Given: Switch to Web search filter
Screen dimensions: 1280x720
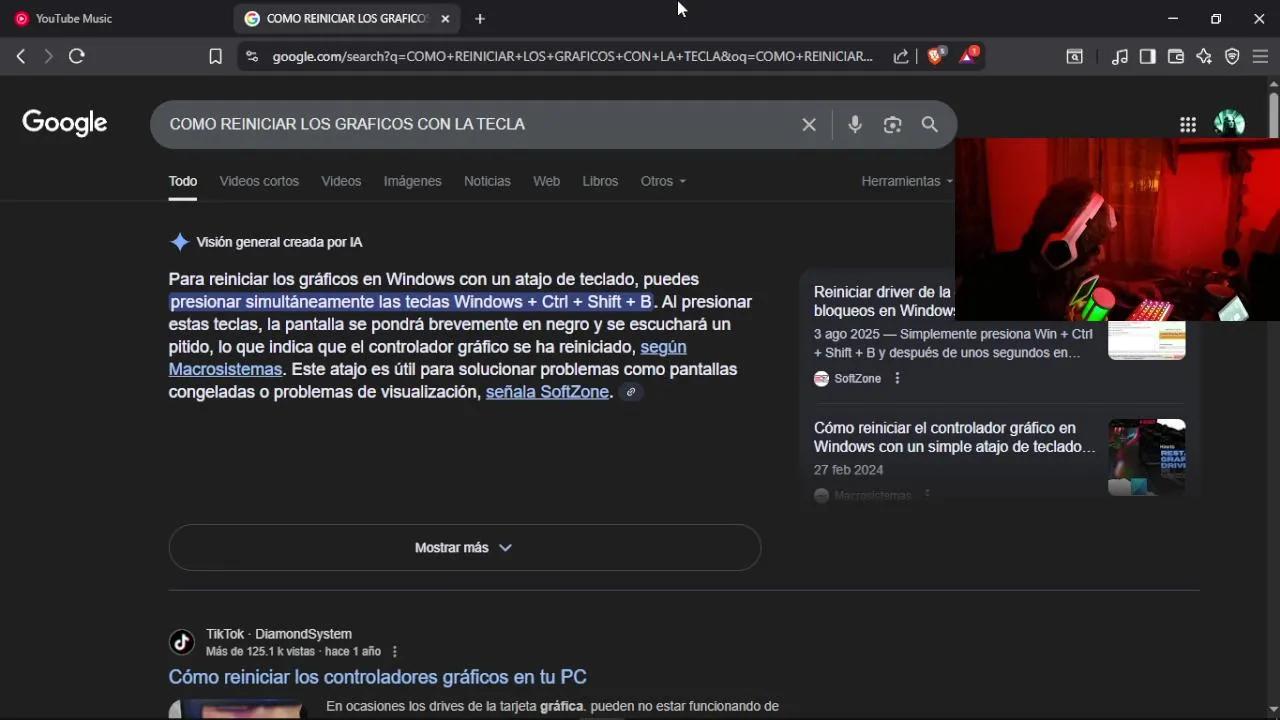Looking at the screenshot, I should (x=546, y=181).
